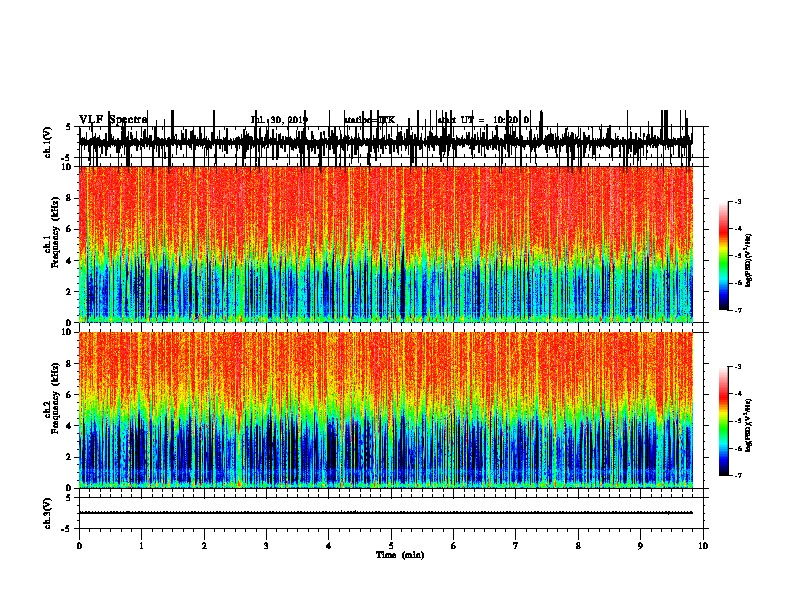Click the ch.2 colorbar 'log(PSD)' label
This screenshot has width=792, height=612.
(x=748, y=425)
